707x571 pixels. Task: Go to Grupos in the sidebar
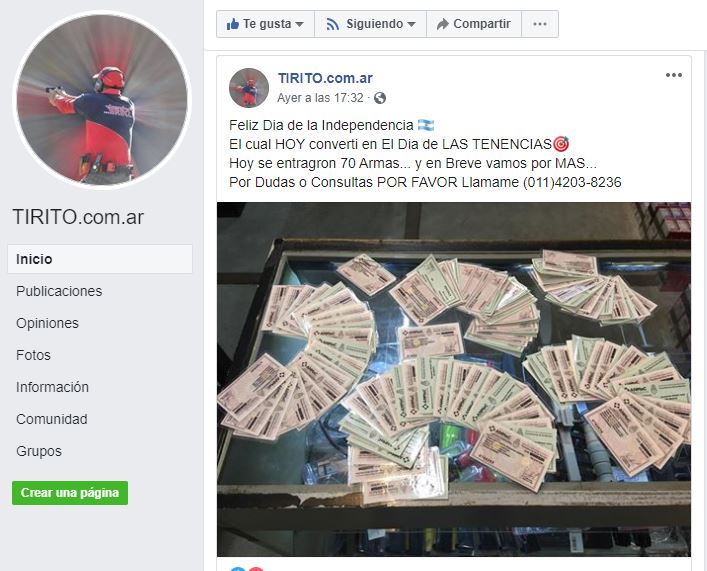point(39,451)
